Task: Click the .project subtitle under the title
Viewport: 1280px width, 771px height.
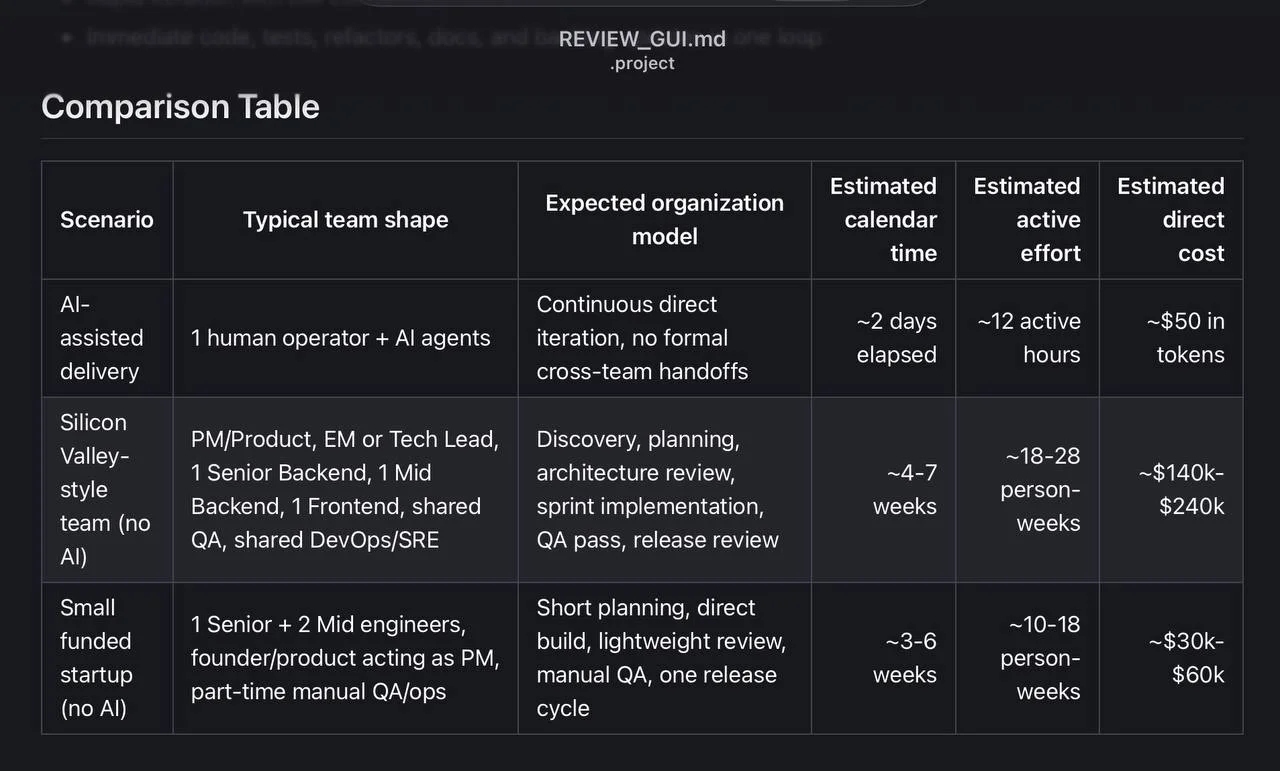Action: click(x=642, y=63)
